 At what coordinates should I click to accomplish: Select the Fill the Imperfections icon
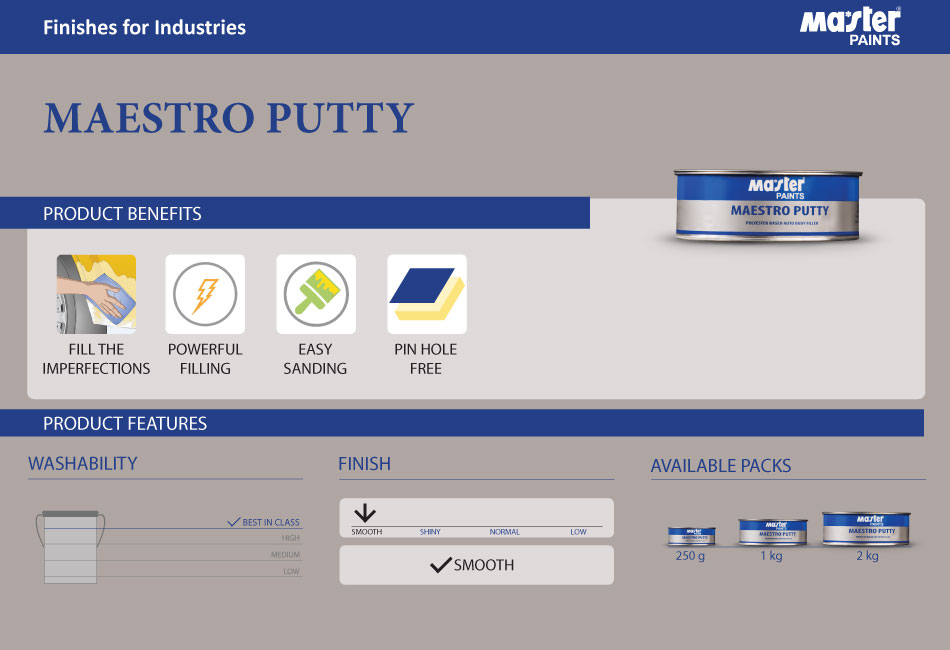pyautogui.click(x=96, y=294)
